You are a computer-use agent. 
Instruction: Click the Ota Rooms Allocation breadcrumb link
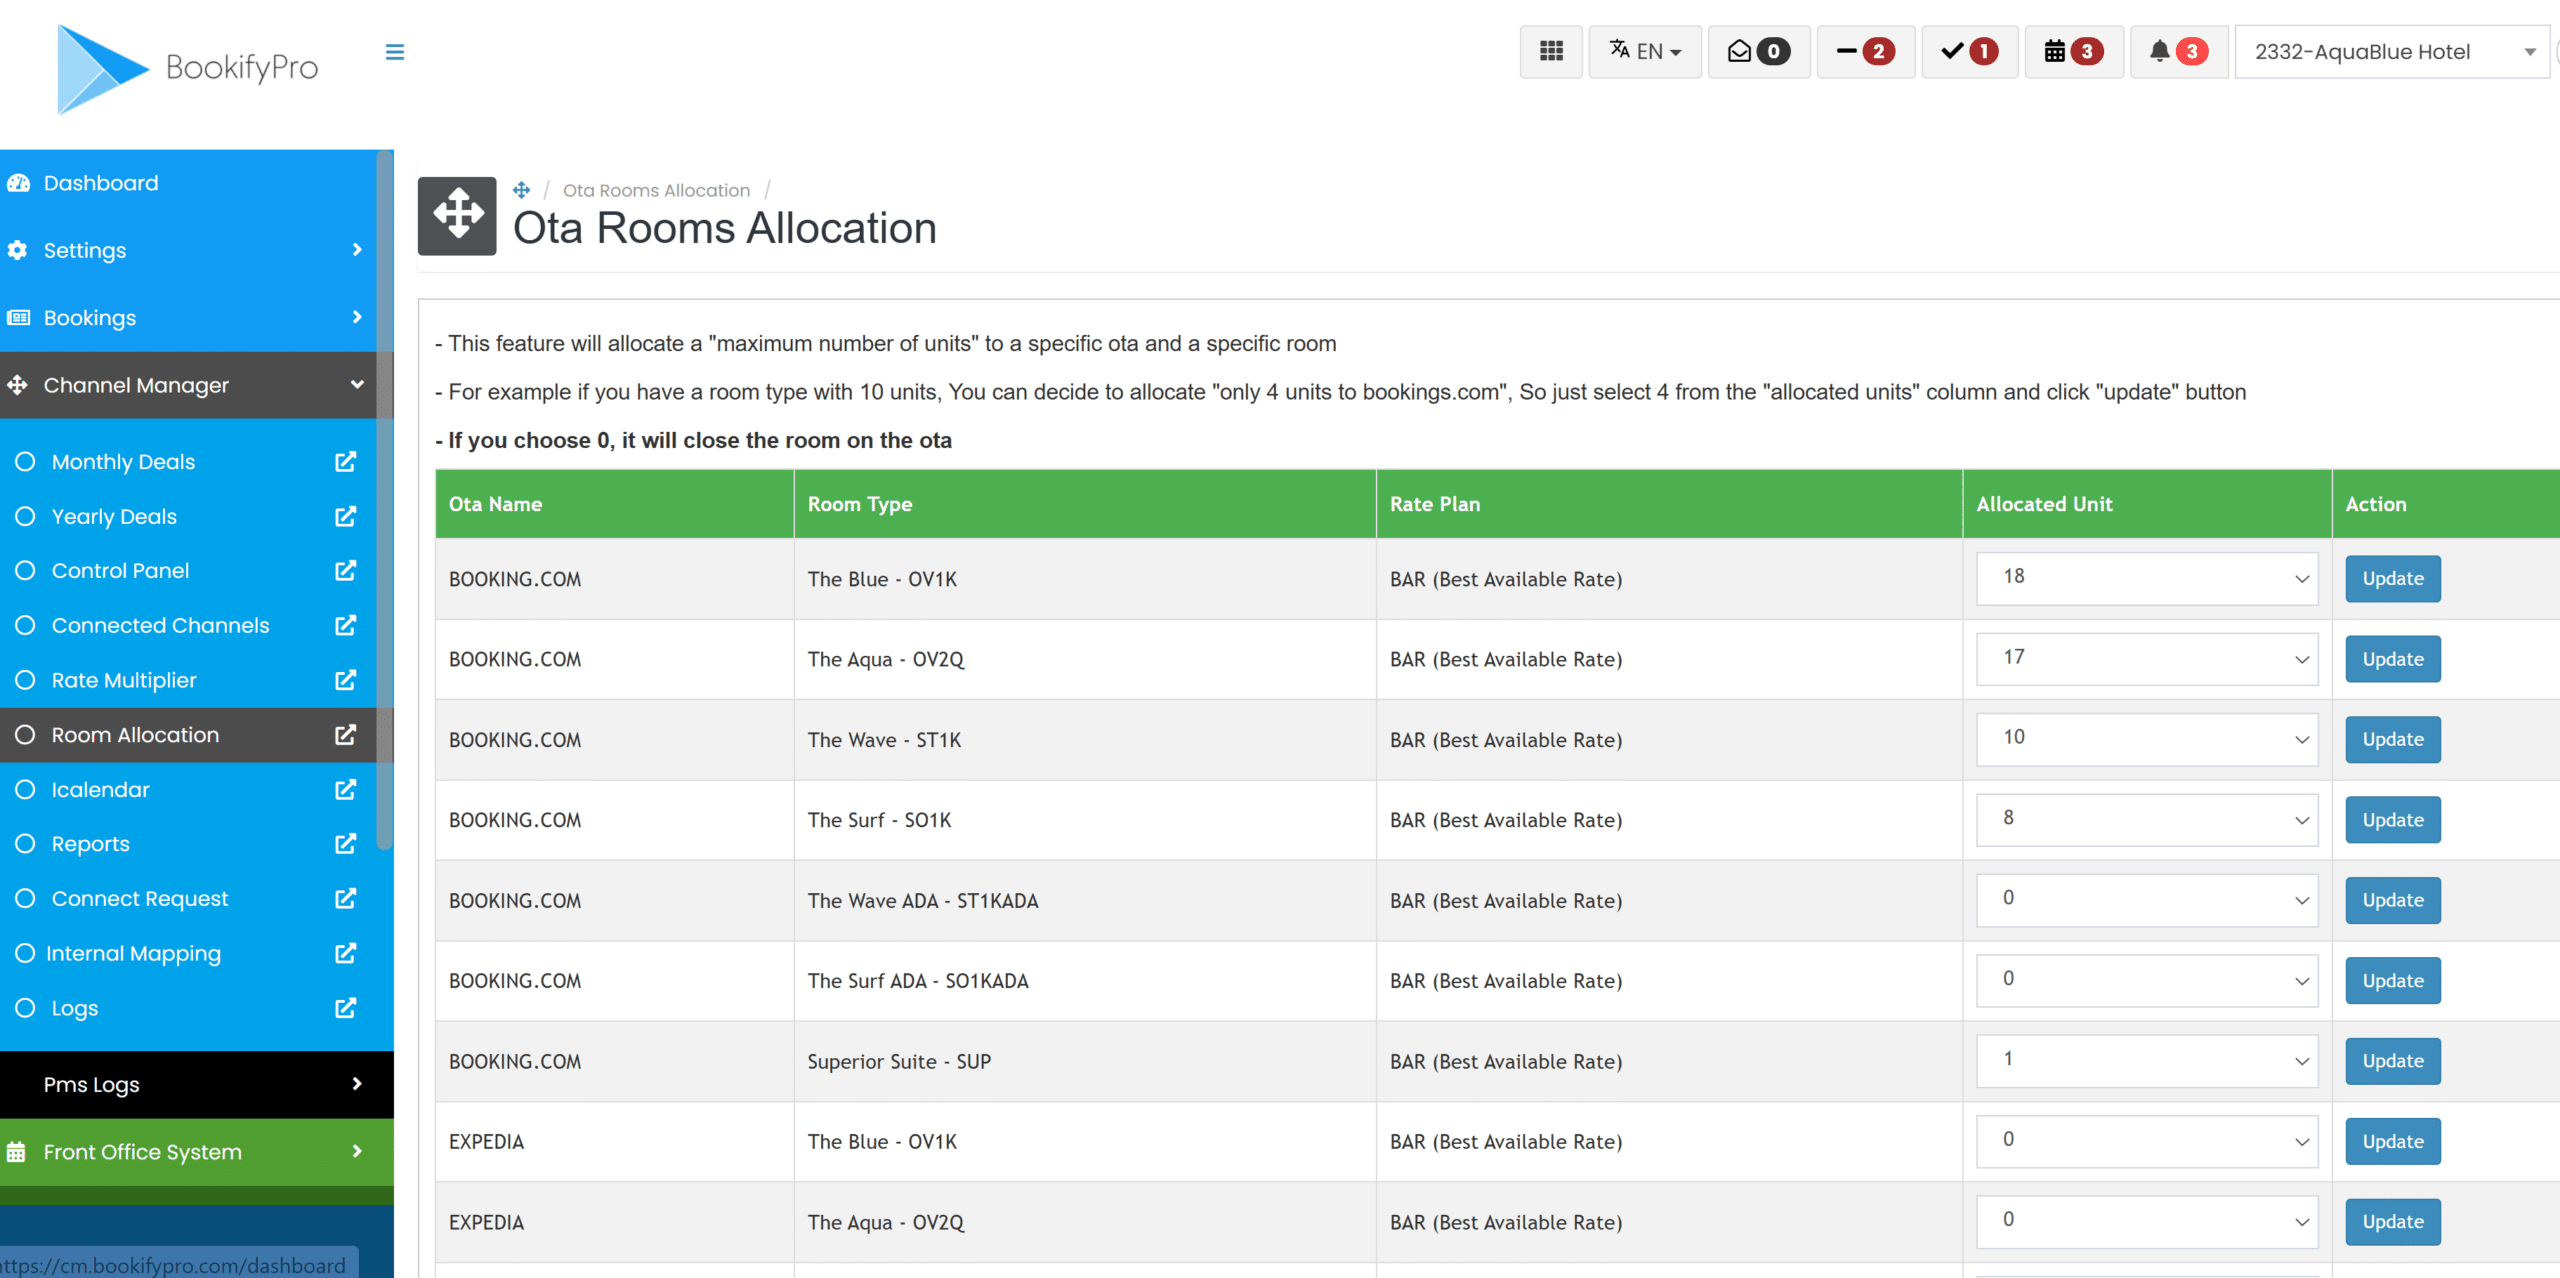[656, 189]
